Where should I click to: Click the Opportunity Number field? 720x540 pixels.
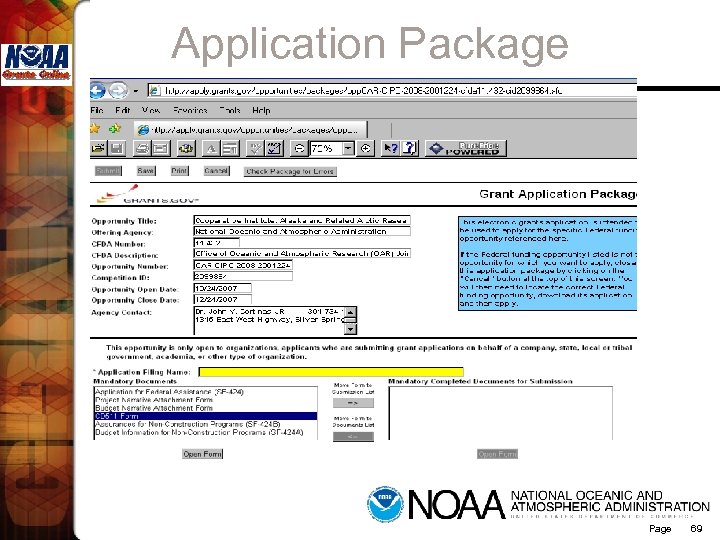243,265
